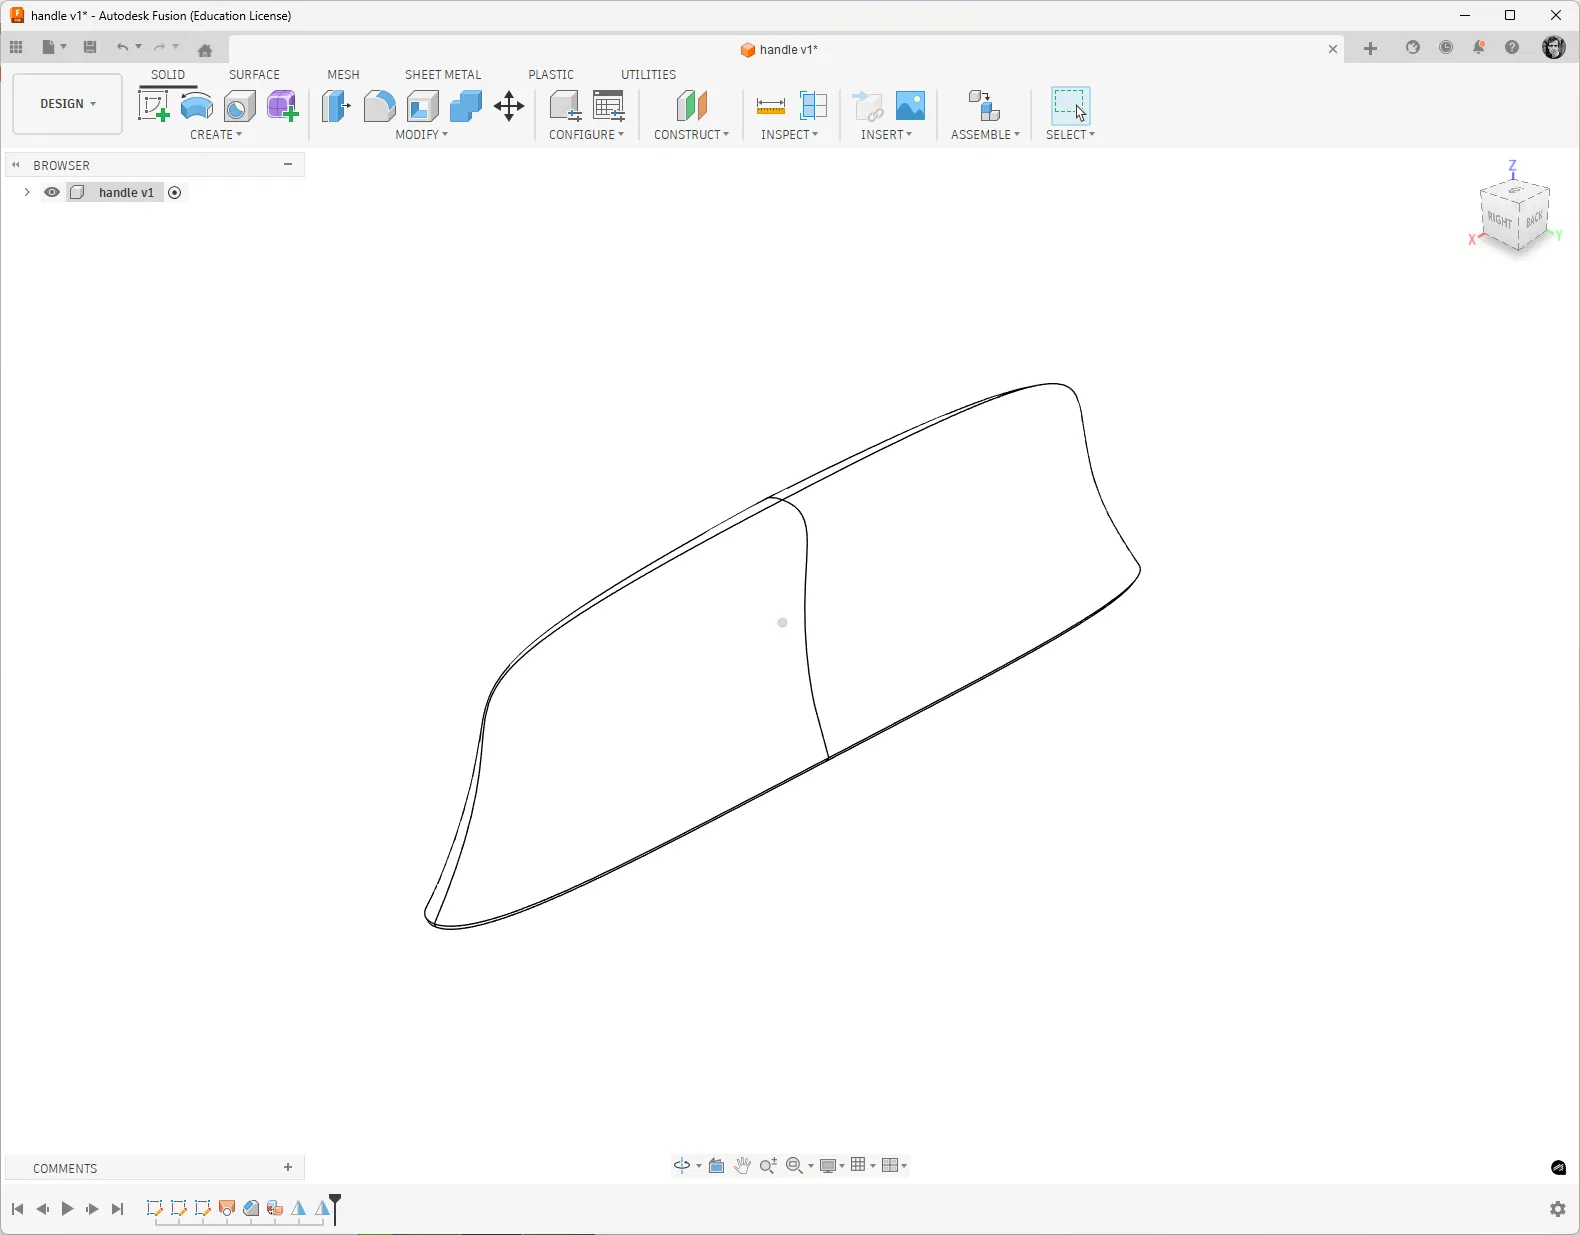This screenshot has height=1235, width=1580.
Task: Click the Insert Derive link icon
Action: point(867,106)
